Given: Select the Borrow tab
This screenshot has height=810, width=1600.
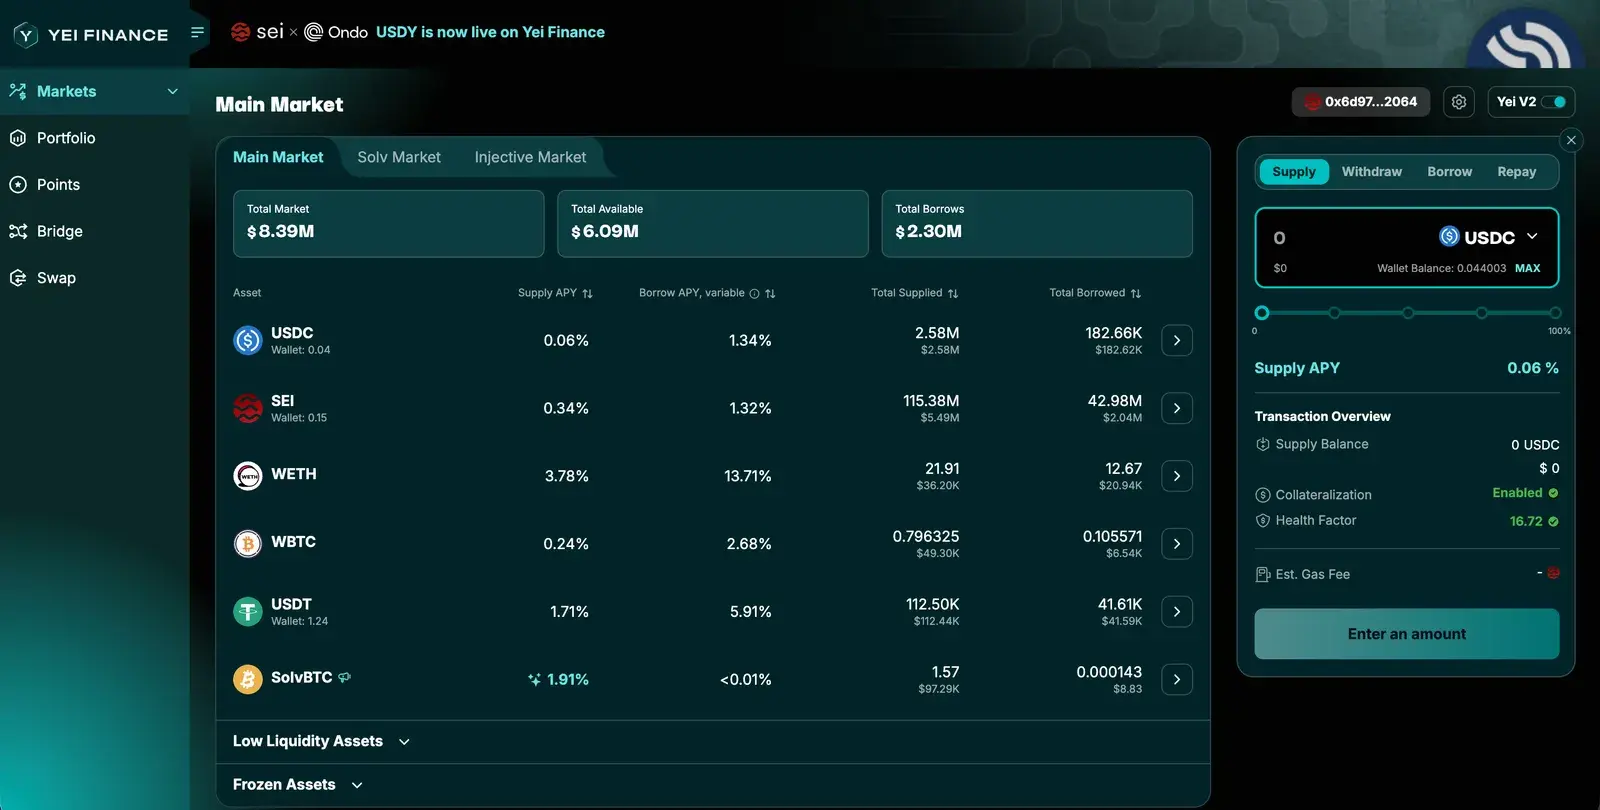Looking at the screenshot, I should [1450, 172].
